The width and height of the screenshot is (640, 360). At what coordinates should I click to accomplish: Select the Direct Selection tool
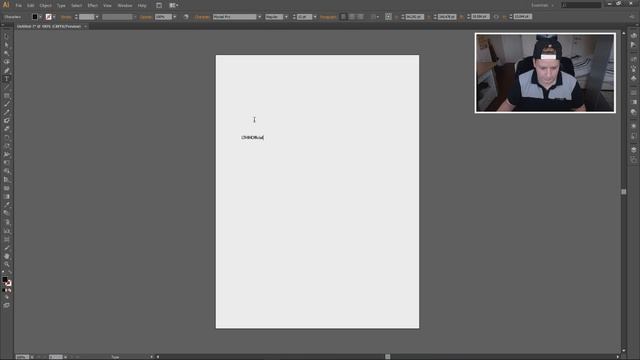[7, 45]
